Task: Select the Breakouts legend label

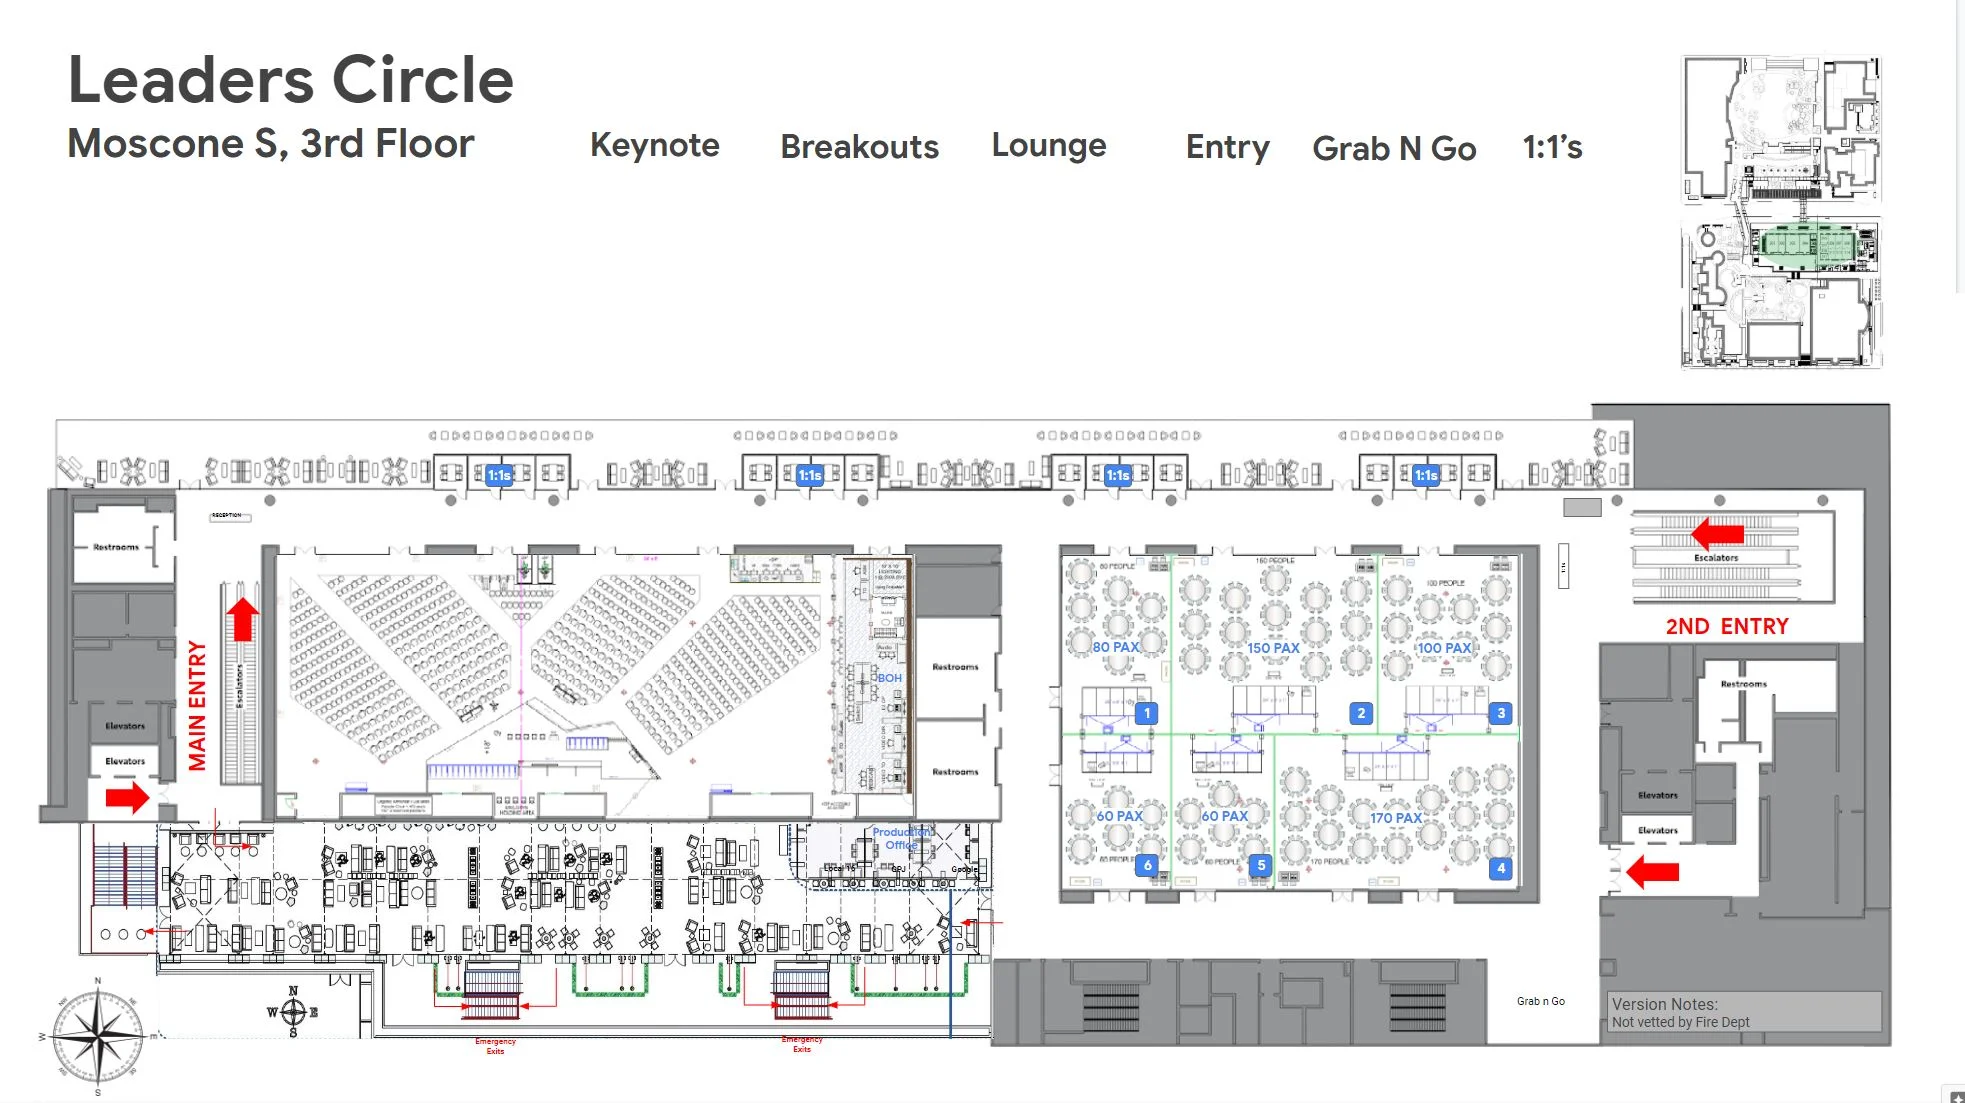Action: click(x=859, y=147)
